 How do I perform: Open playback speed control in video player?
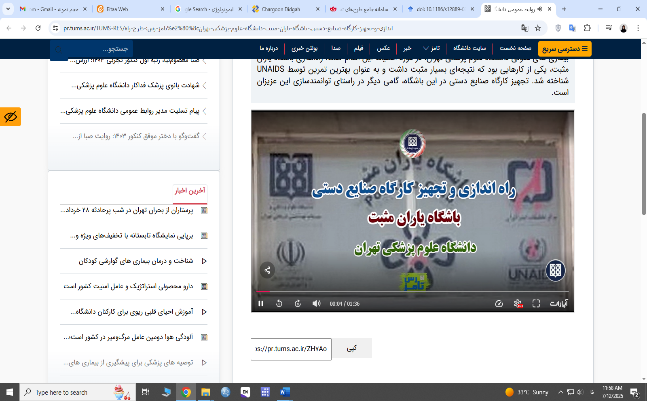pyautogui.click(x=498, y=304)
